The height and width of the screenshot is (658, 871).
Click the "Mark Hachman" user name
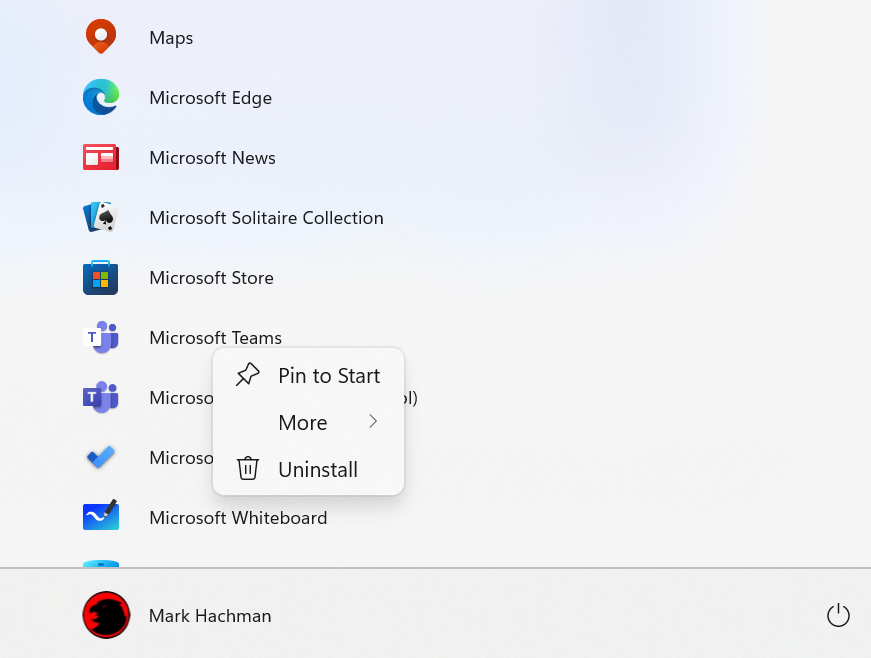[x=210, y=616]
